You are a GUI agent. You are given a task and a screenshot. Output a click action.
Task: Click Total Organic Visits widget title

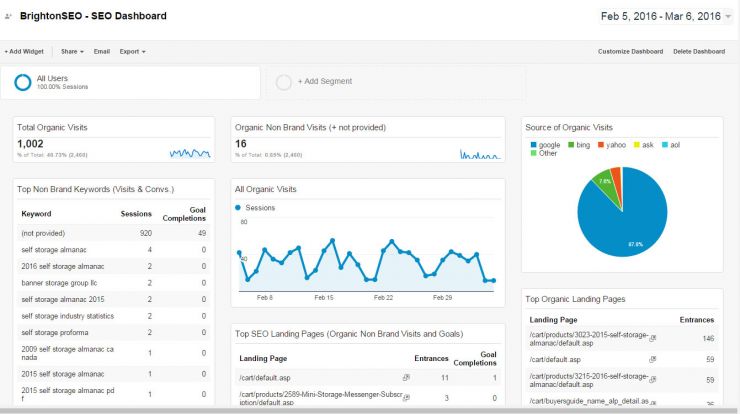click(52, 127)
